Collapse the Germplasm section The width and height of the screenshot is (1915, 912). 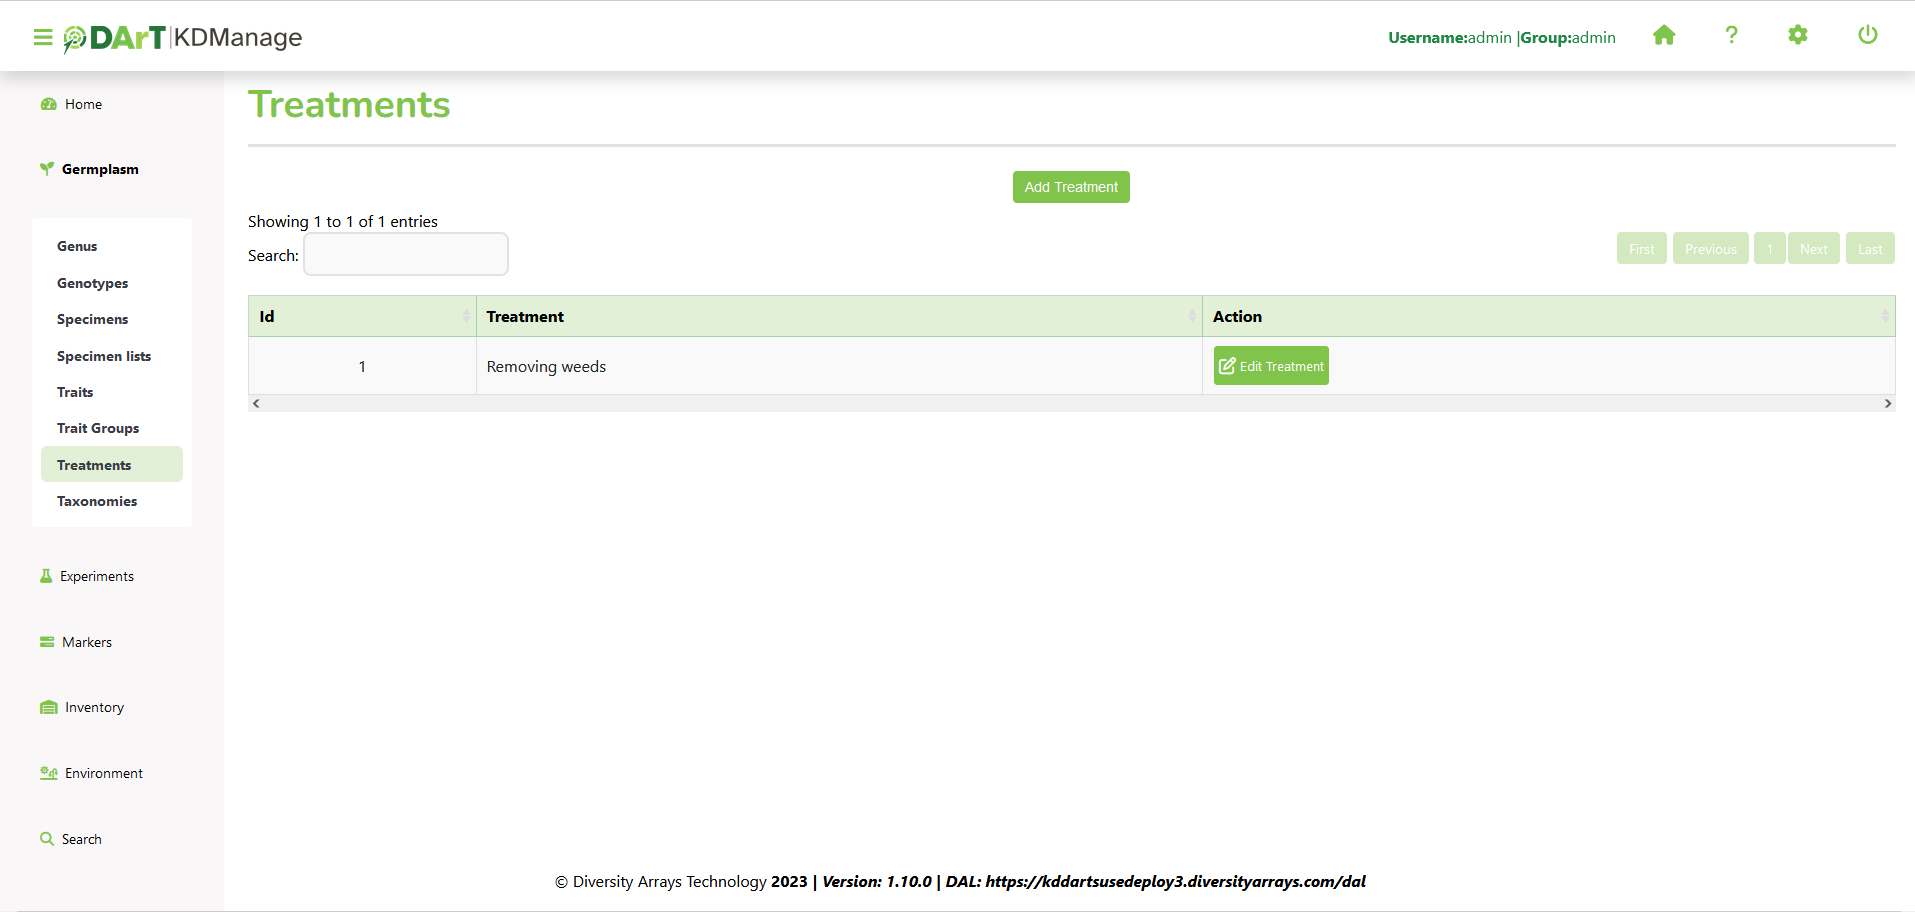pyautogui.click(x=99, y=169)
